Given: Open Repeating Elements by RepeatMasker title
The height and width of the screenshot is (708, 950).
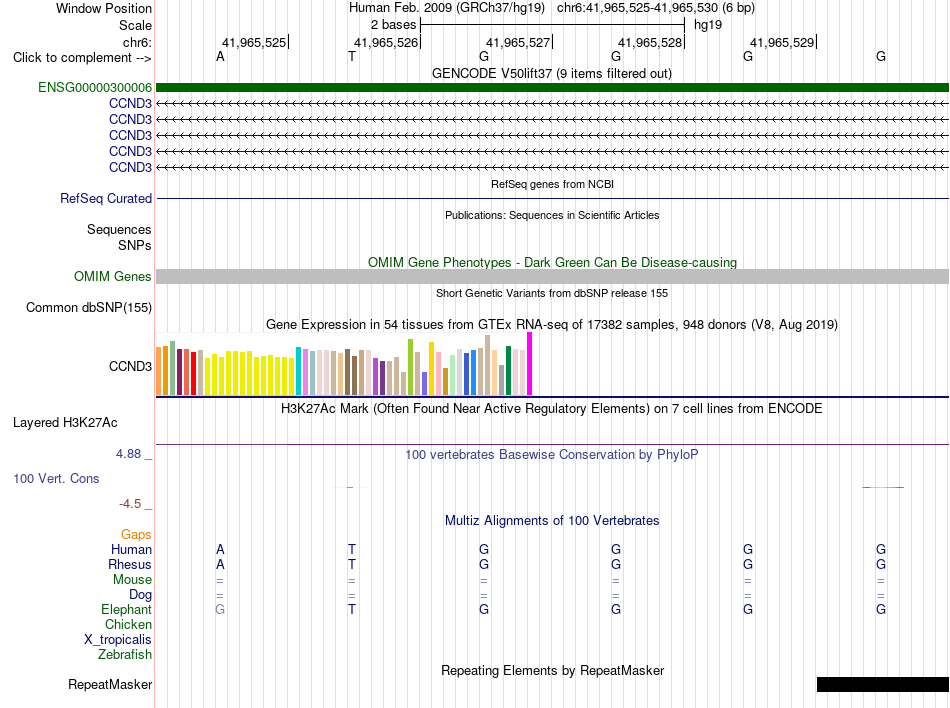Looking at the screenshot, I should [553, 670].
